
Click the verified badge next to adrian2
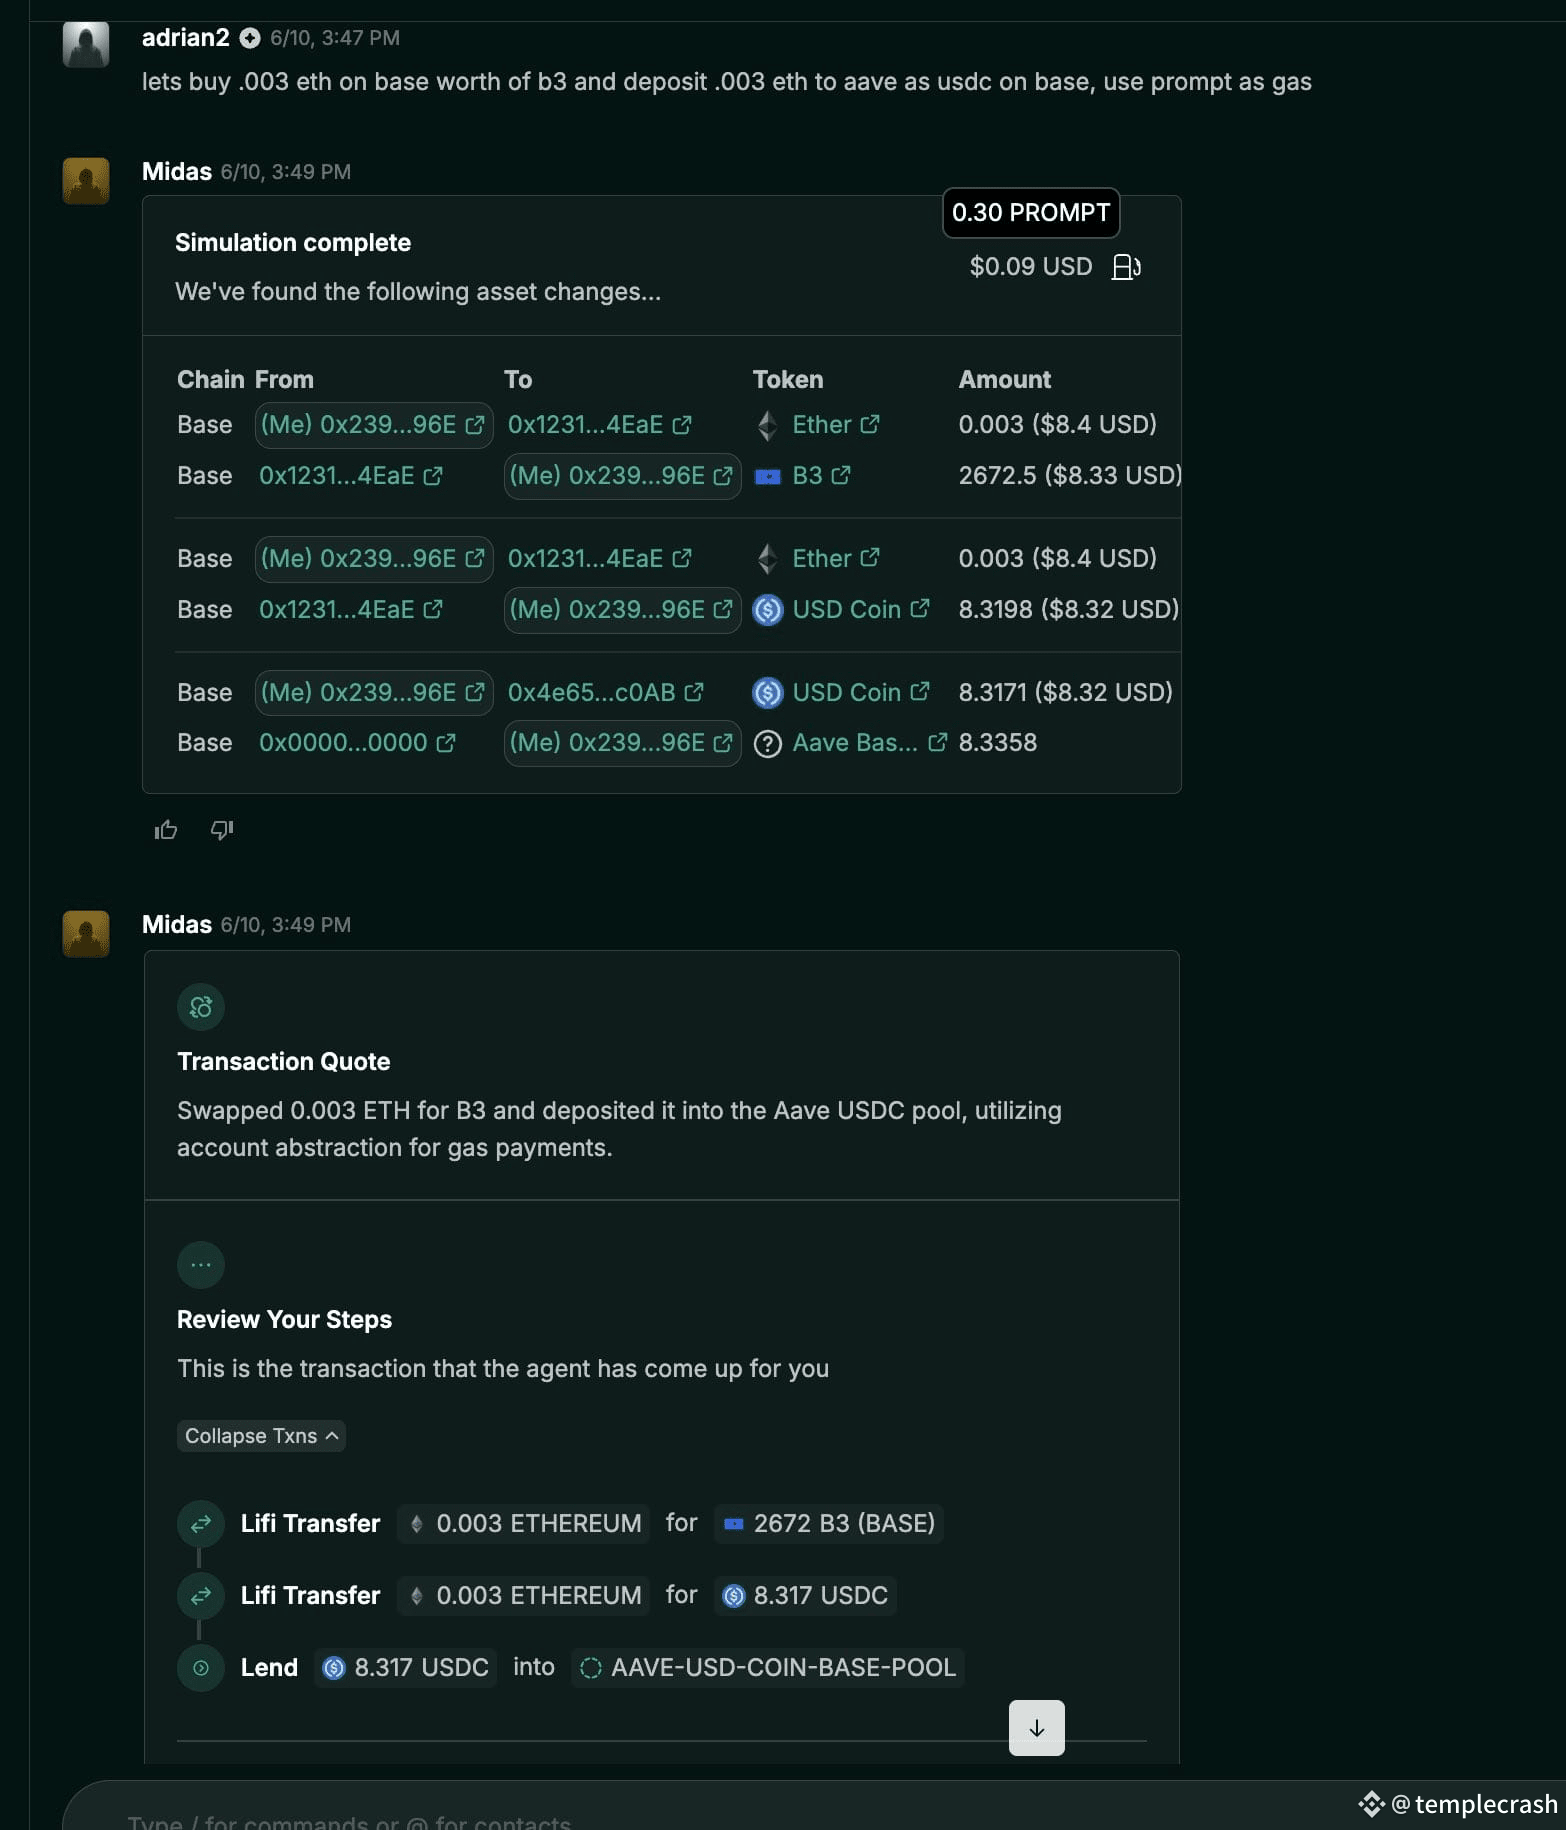click(x=250, y=38)
